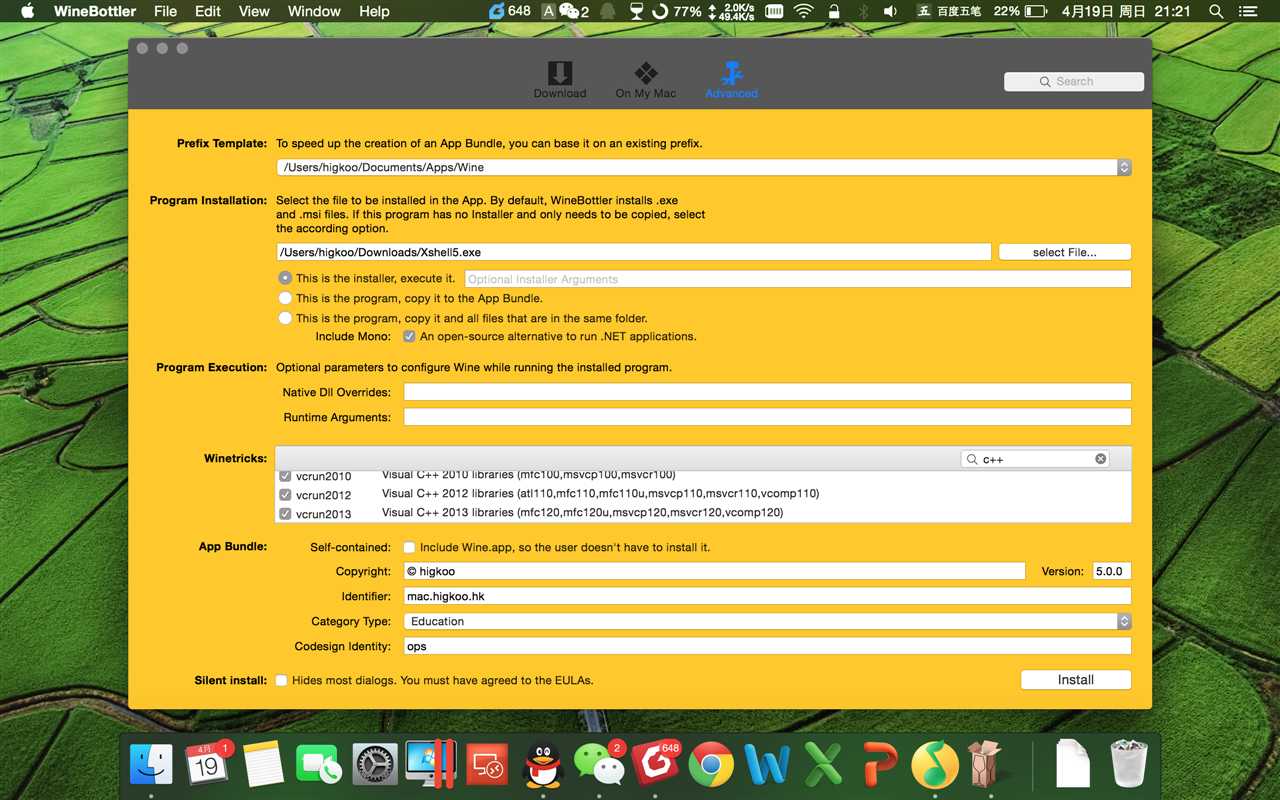1280x800 pixels.
Task: Open QQ Music in Dock
Action: click(x=935, y=765)
